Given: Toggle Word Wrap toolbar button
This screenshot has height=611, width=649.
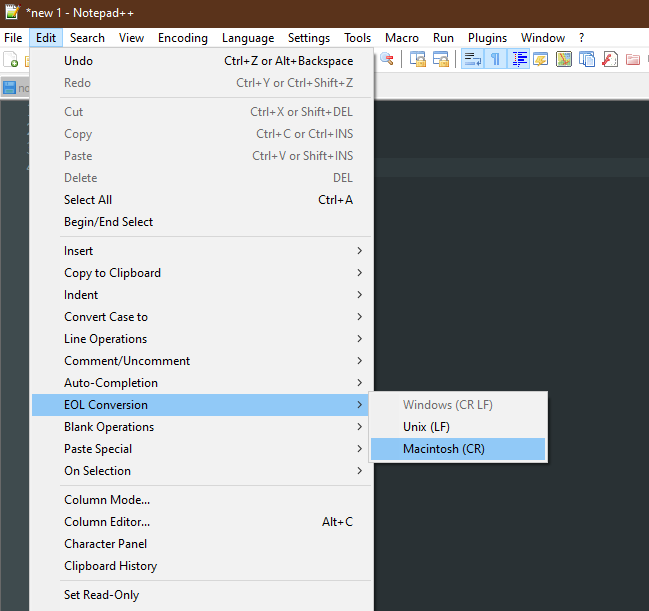Looking at the screenshot, I should click(472, 59).
